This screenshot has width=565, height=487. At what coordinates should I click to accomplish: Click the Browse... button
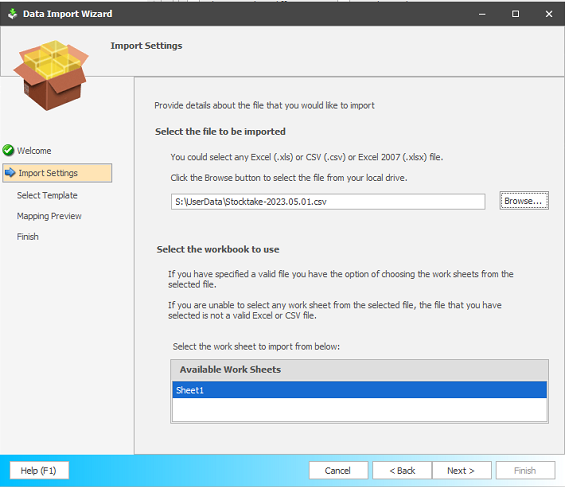coord(524,201)
